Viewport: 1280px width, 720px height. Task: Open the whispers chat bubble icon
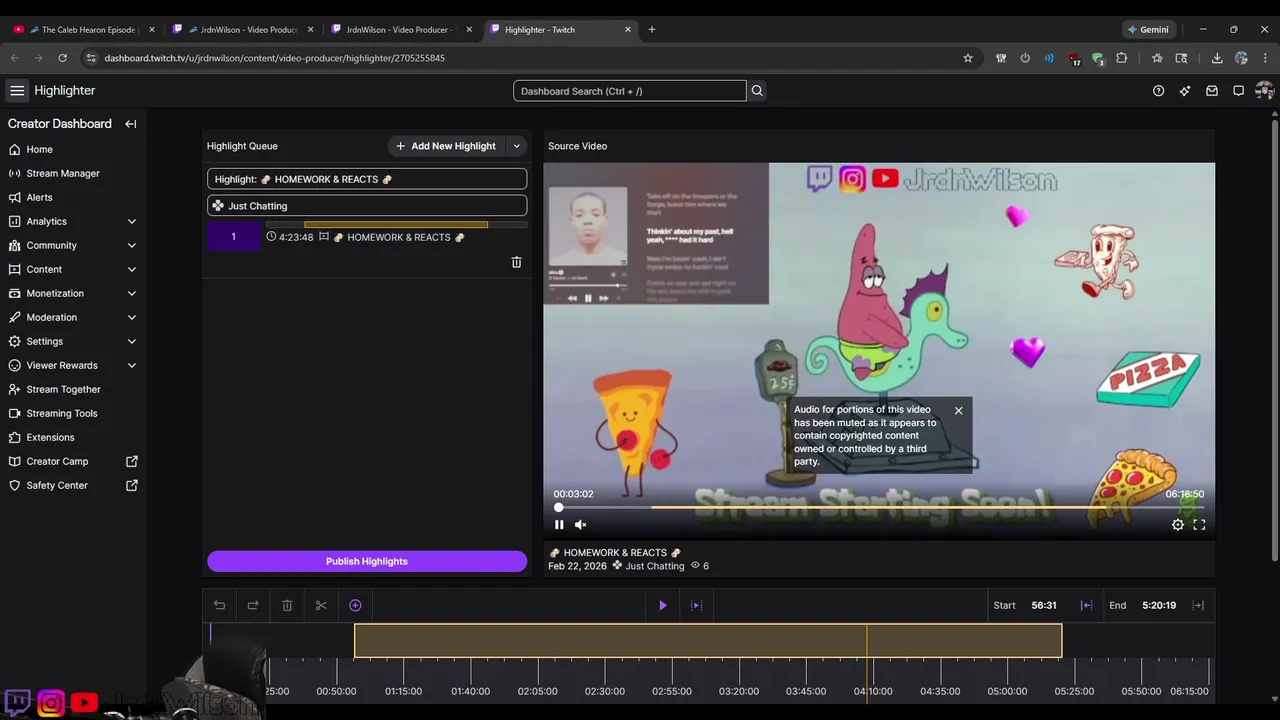coord(1238,91)
